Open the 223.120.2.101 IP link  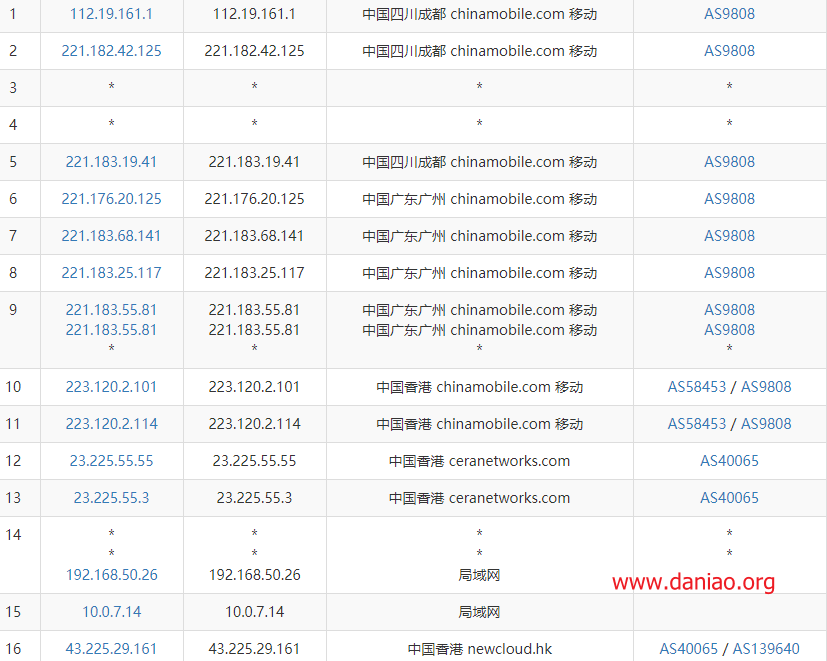point(111,387)
